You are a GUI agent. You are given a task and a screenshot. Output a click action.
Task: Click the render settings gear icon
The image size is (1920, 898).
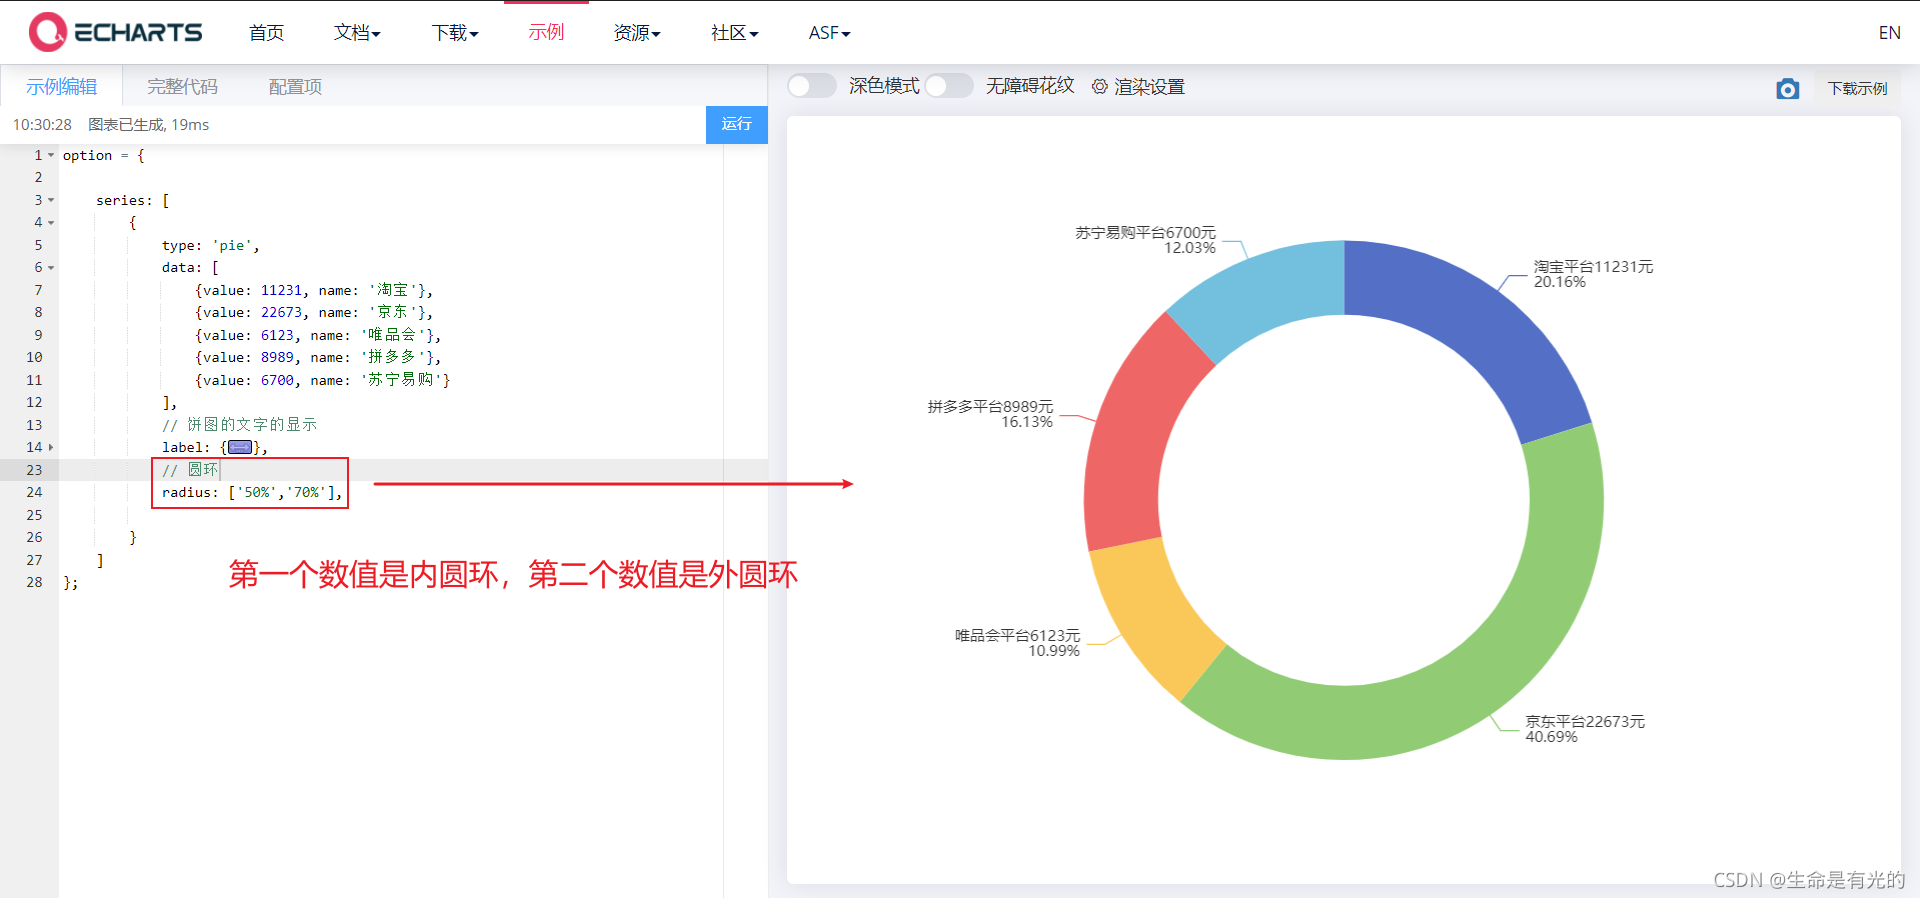(1100, 87)
